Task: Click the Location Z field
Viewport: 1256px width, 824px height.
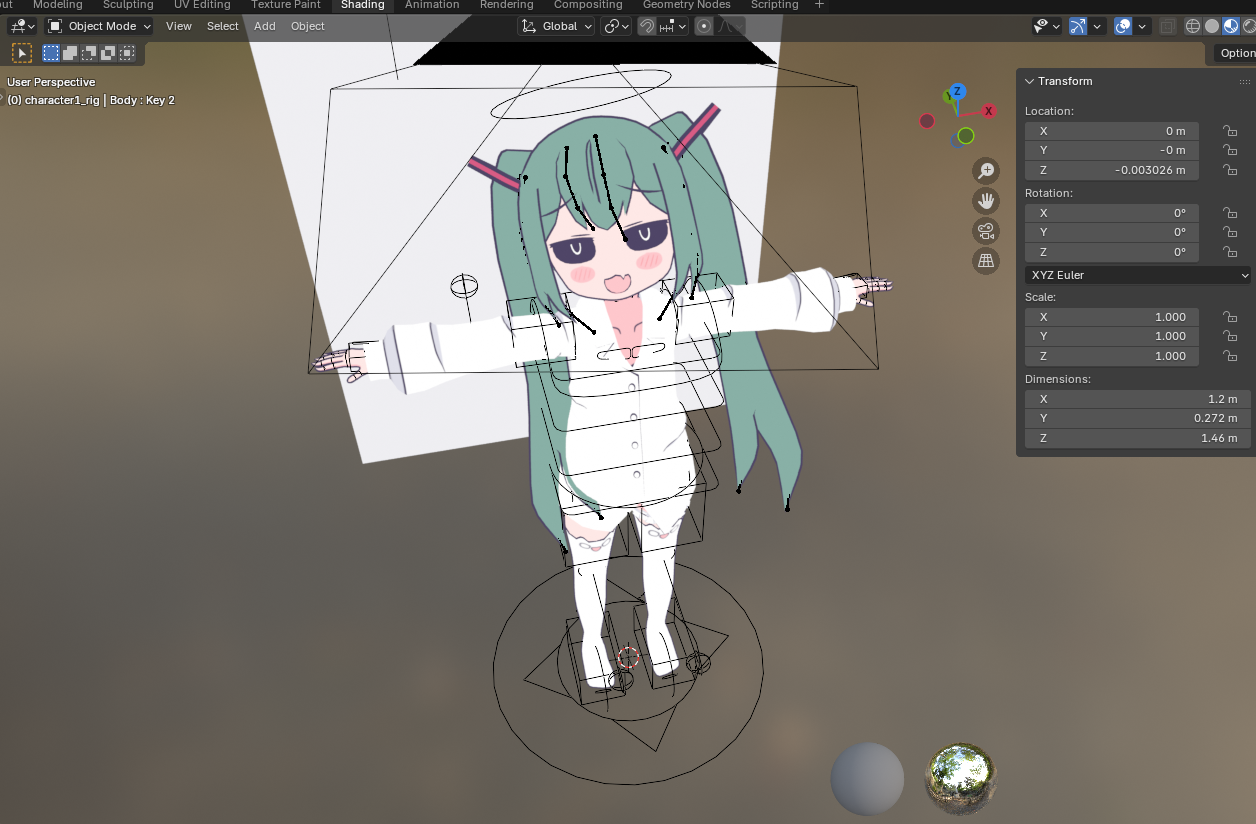Action: click(1111, 170)
